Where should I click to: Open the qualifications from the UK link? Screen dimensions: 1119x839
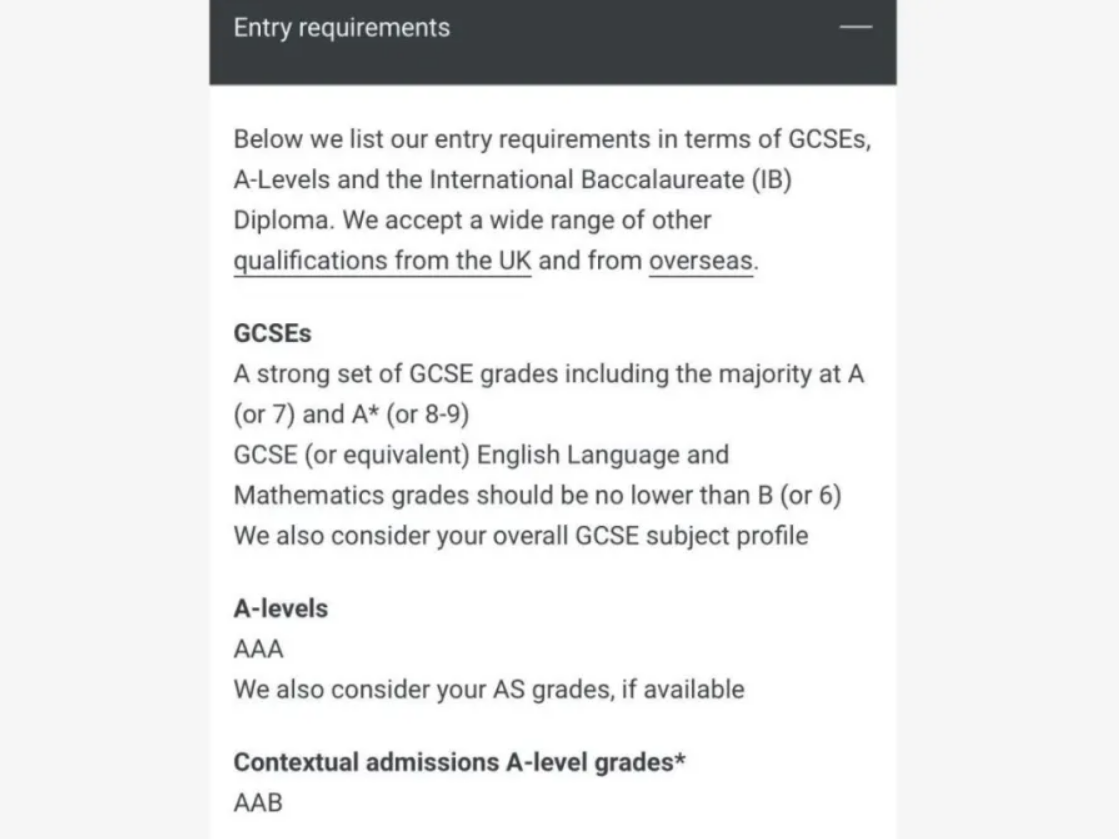[x=383, y=261]
